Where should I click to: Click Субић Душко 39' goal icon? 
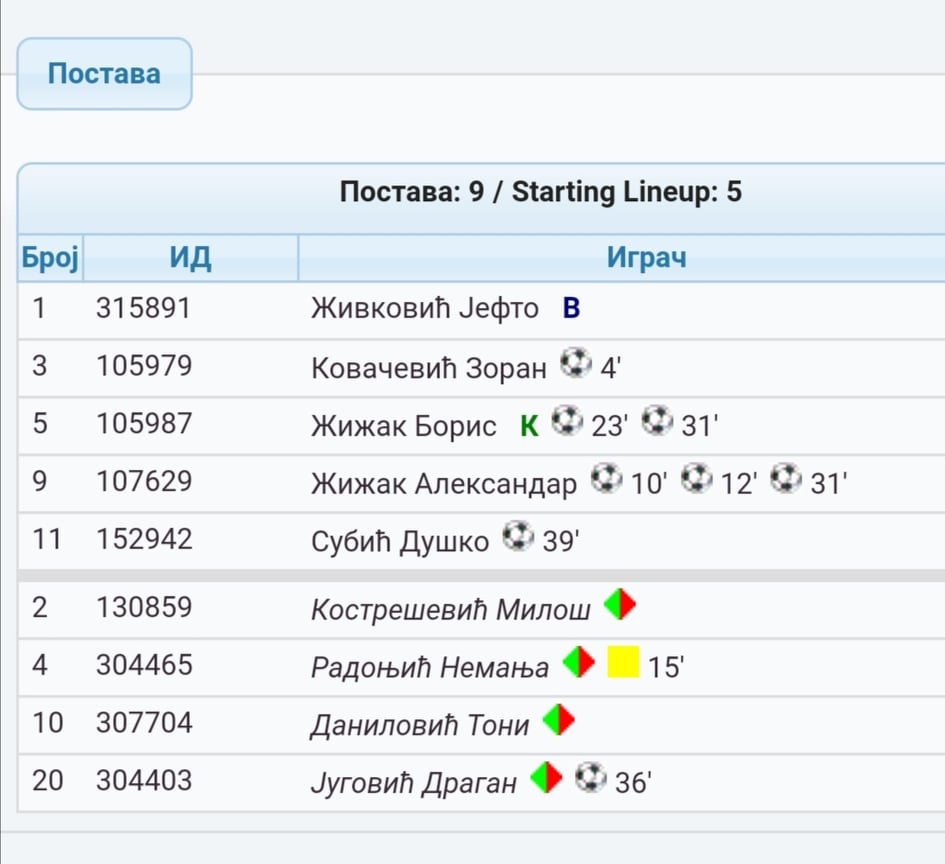click(518, 536)
